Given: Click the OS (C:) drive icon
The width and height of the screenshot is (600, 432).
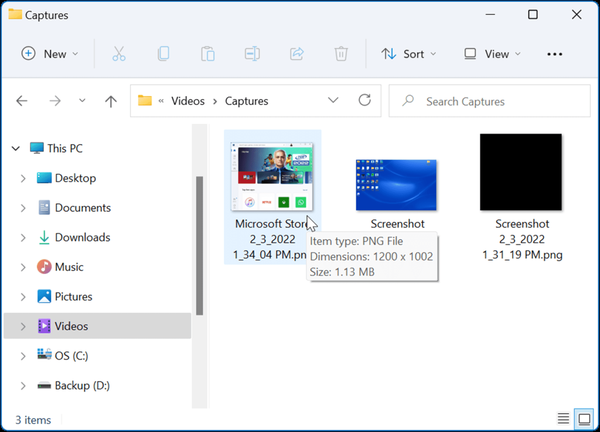Looking at the screenshot, I should point(44,355).
